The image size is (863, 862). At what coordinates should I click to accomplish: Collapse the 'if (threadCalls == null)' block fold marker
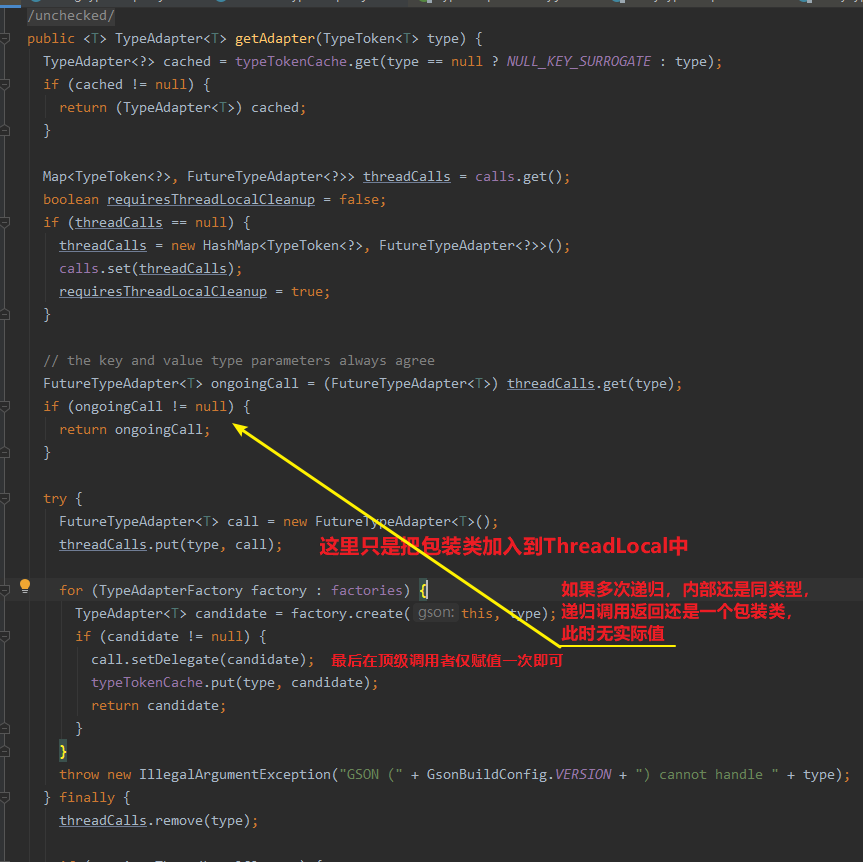pos(5,223)
